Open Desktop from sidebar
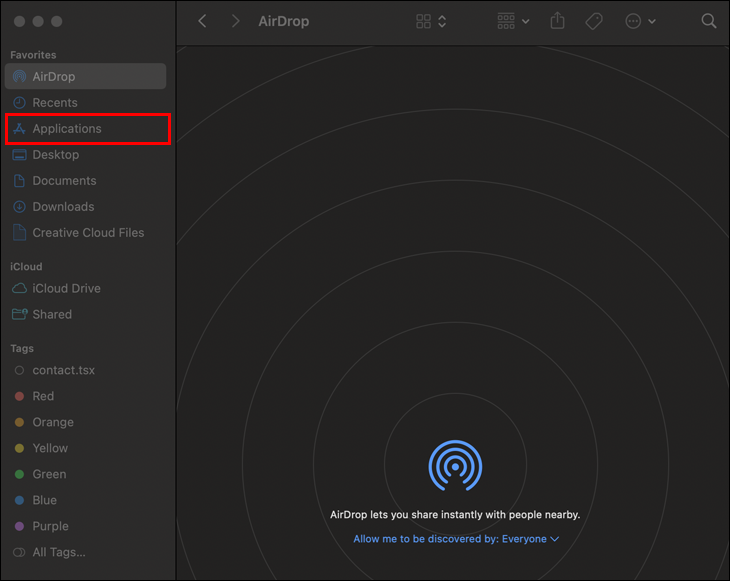 pyautogui.click(x=85, y=155)
